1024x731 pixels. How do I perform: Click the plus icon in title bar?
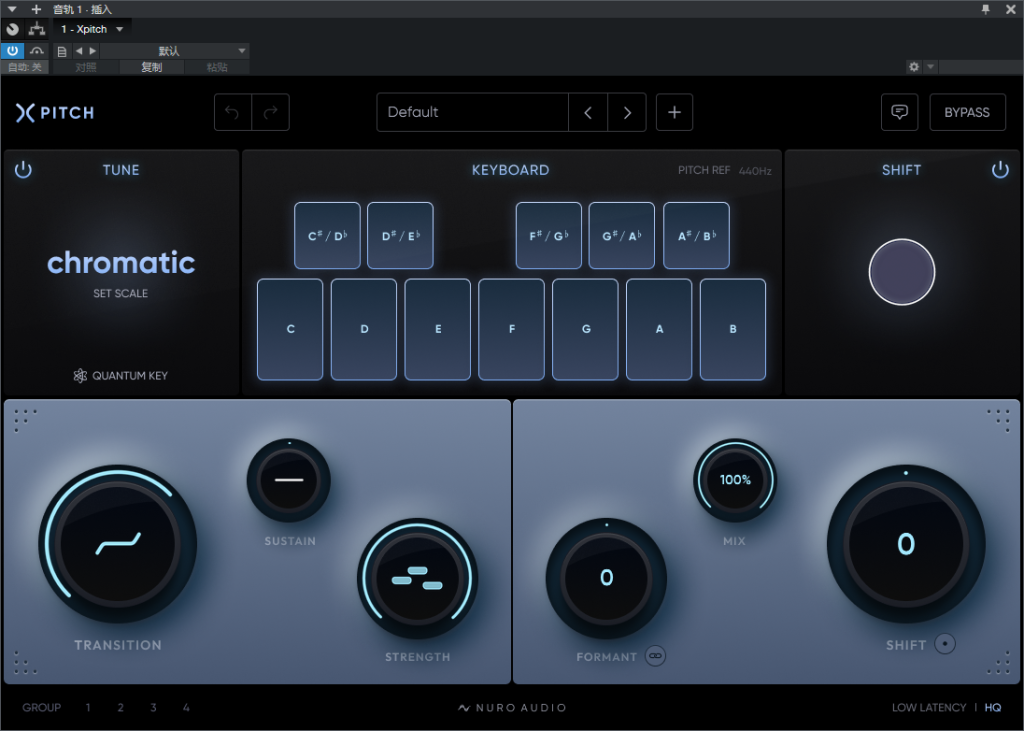(37, 9)
